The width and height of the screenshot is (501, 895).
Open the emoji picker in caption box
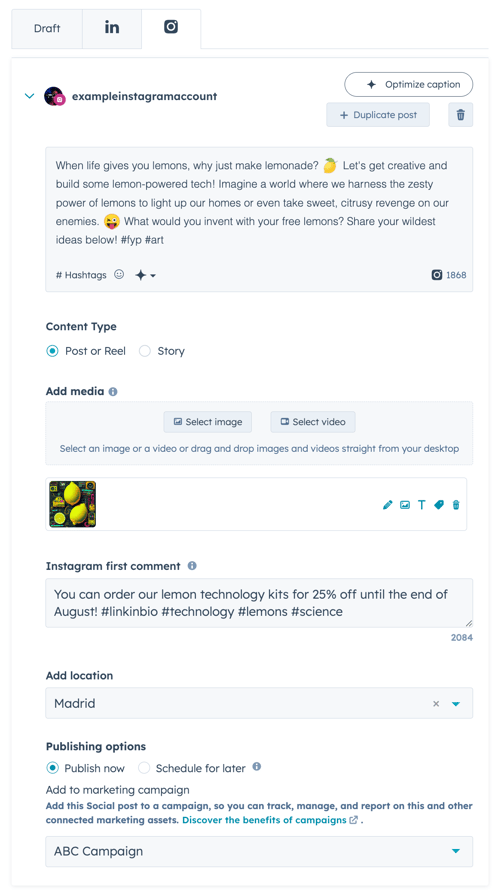[x=119, y=275]
